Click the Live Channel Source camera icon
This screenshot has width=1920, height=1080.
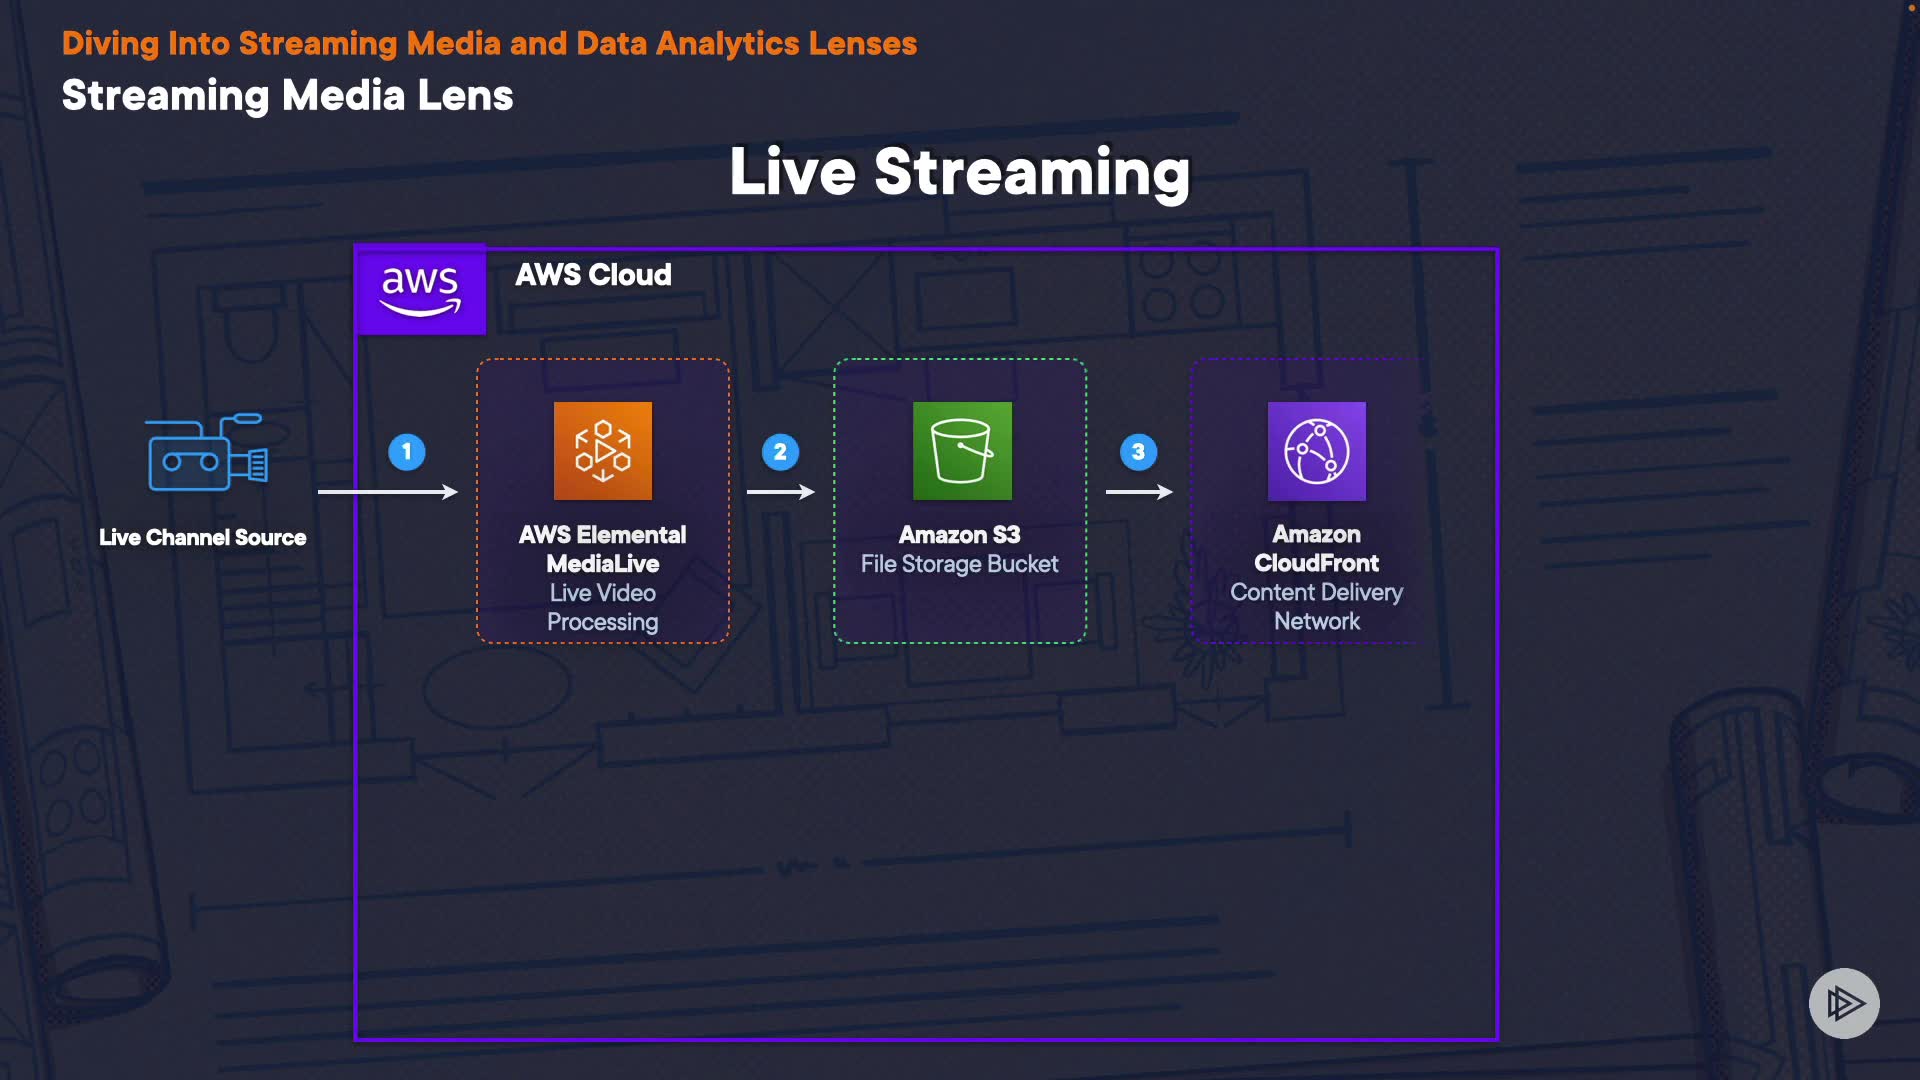[x=207, y=453]
